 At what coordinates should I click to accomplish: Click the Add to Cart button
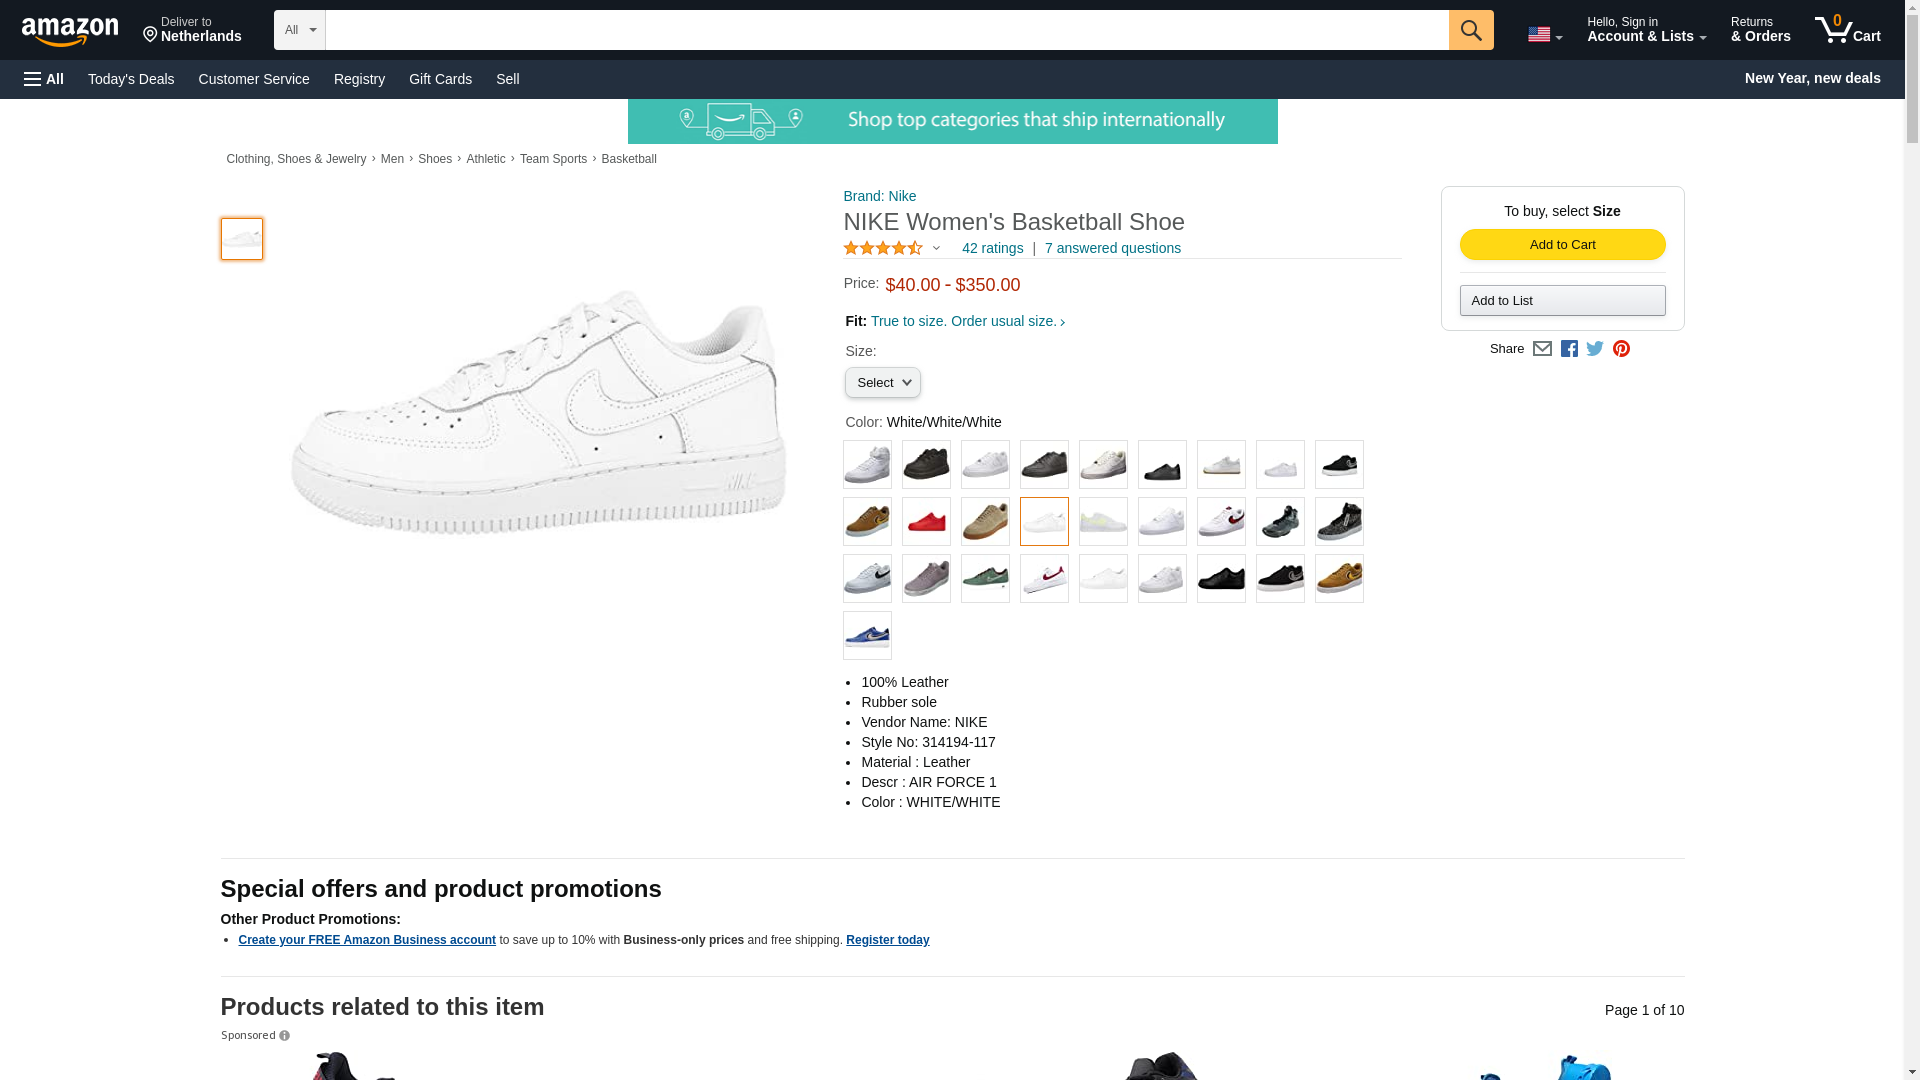pos(1562,245)
